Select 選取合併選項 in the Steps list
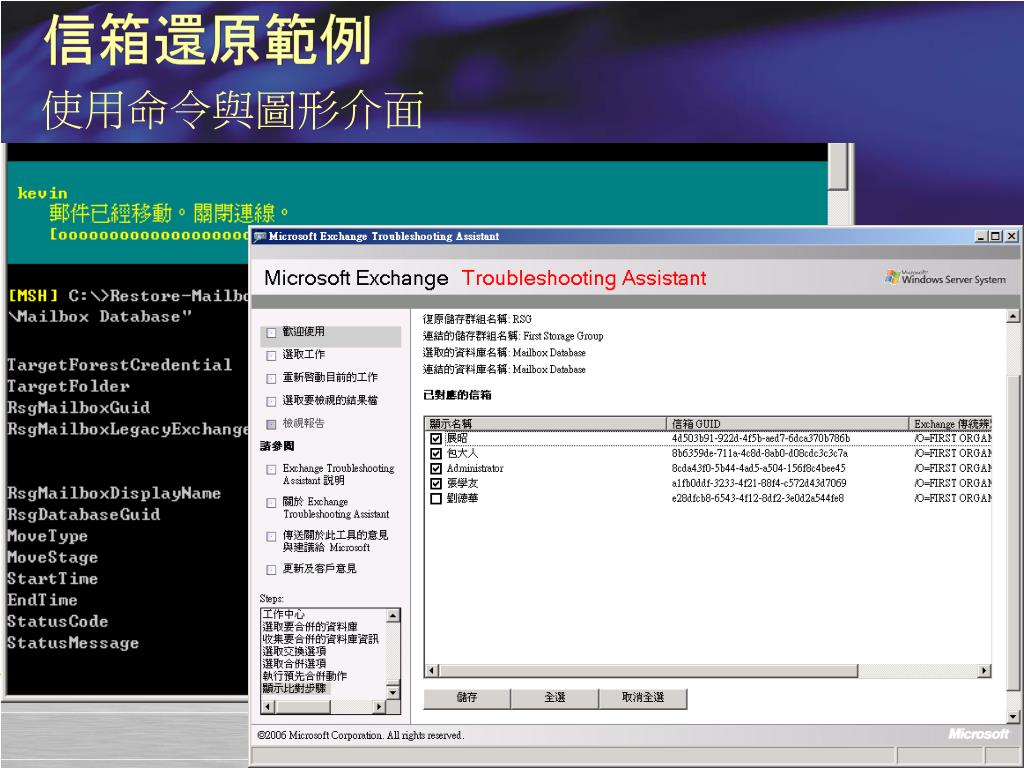 (x=294, y=664)
